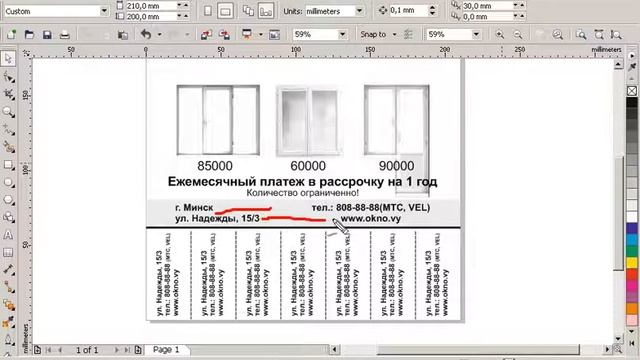
Task: Zoom to page width icon
Action: [x=599, y=35]
